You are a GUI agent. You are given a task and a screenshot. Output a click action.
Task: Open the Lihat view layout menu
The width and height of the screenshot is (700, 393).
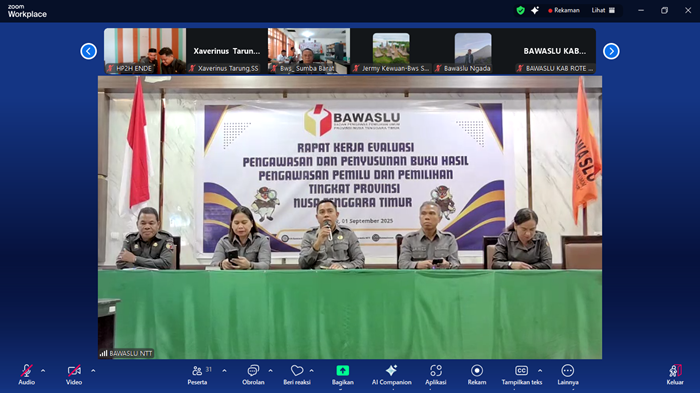point(603,10)
